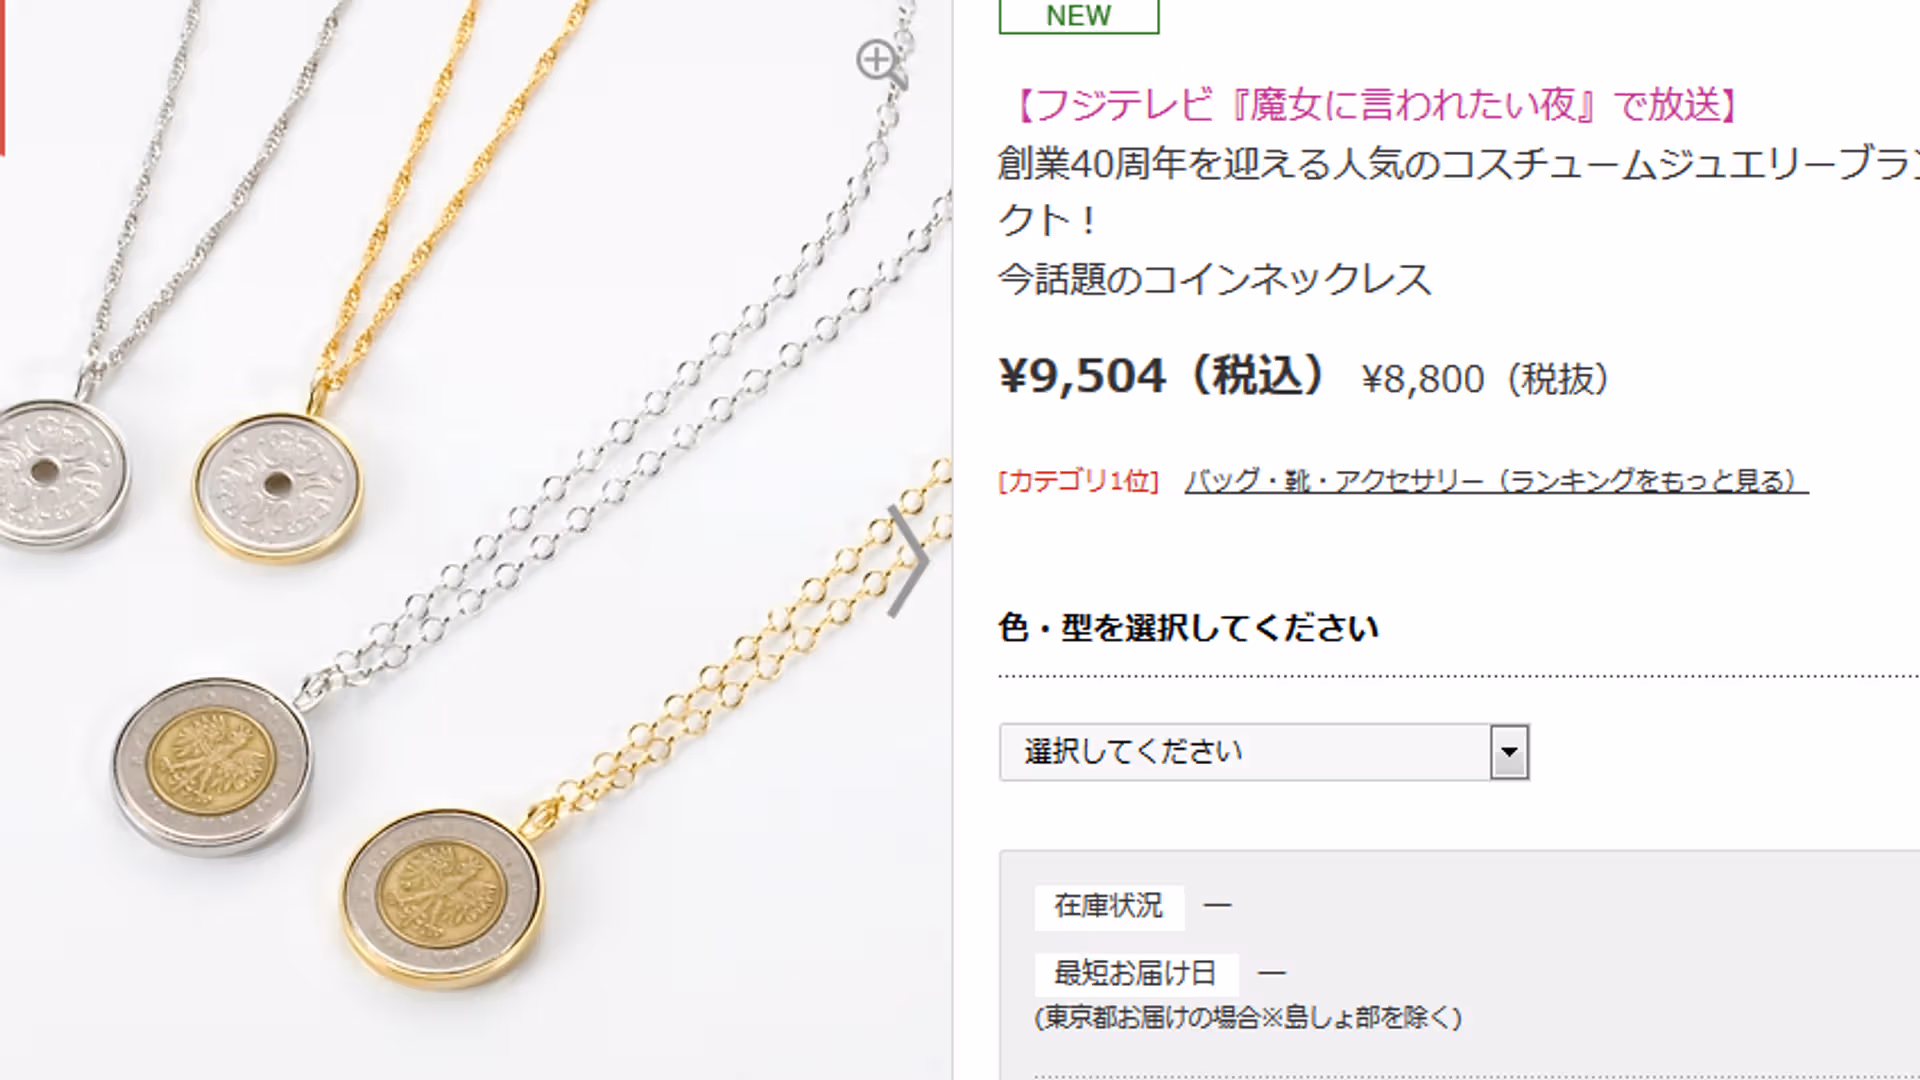Image resolution: width=1920 pixels, height=1080 pixels.
Task: Click the 今話題のコインネックレス description line
Action: click(x=1215, y=279)
